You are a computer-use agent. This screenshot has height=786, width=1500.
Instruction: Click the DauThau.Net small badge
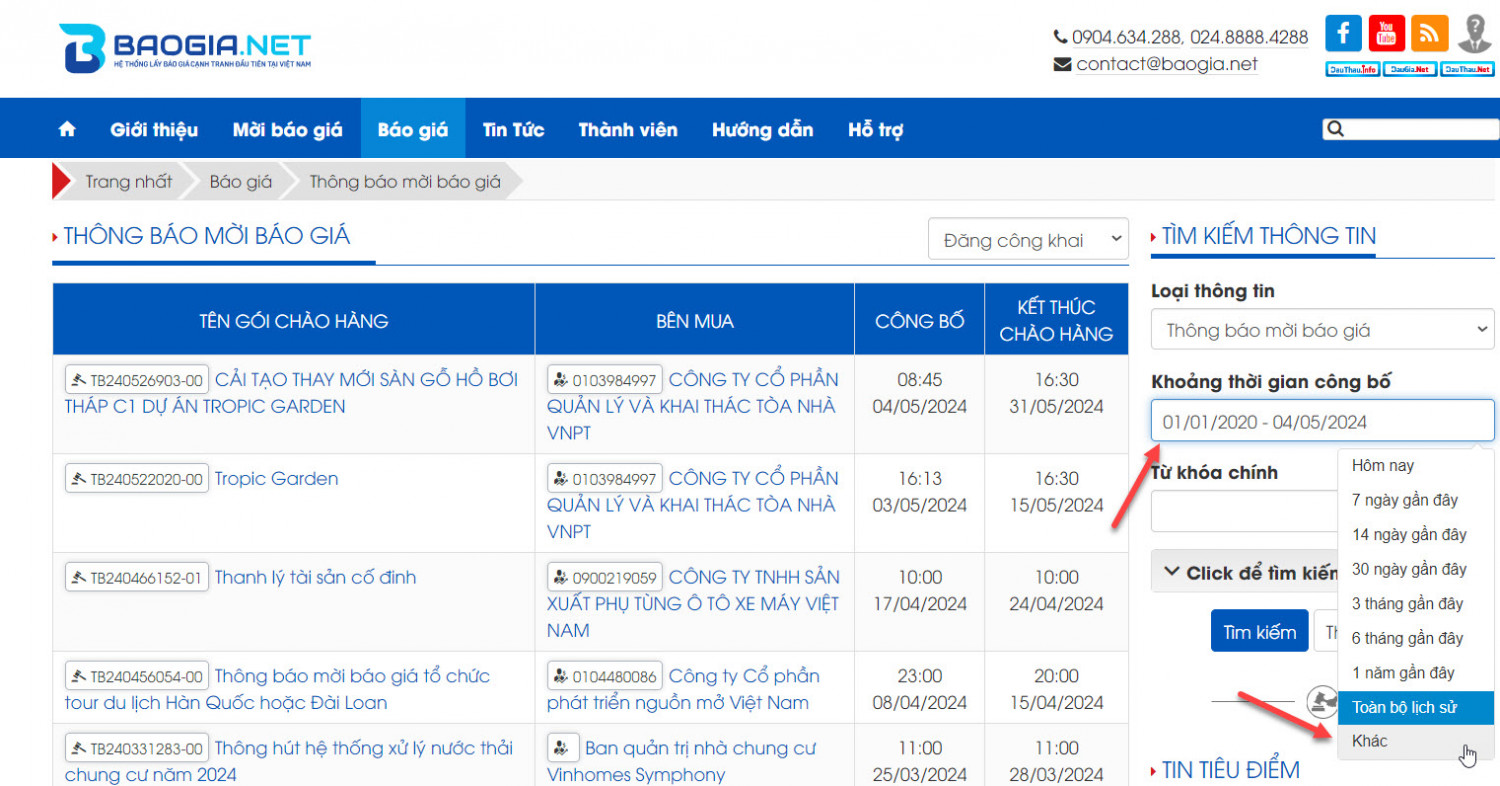pos(1467,69)
